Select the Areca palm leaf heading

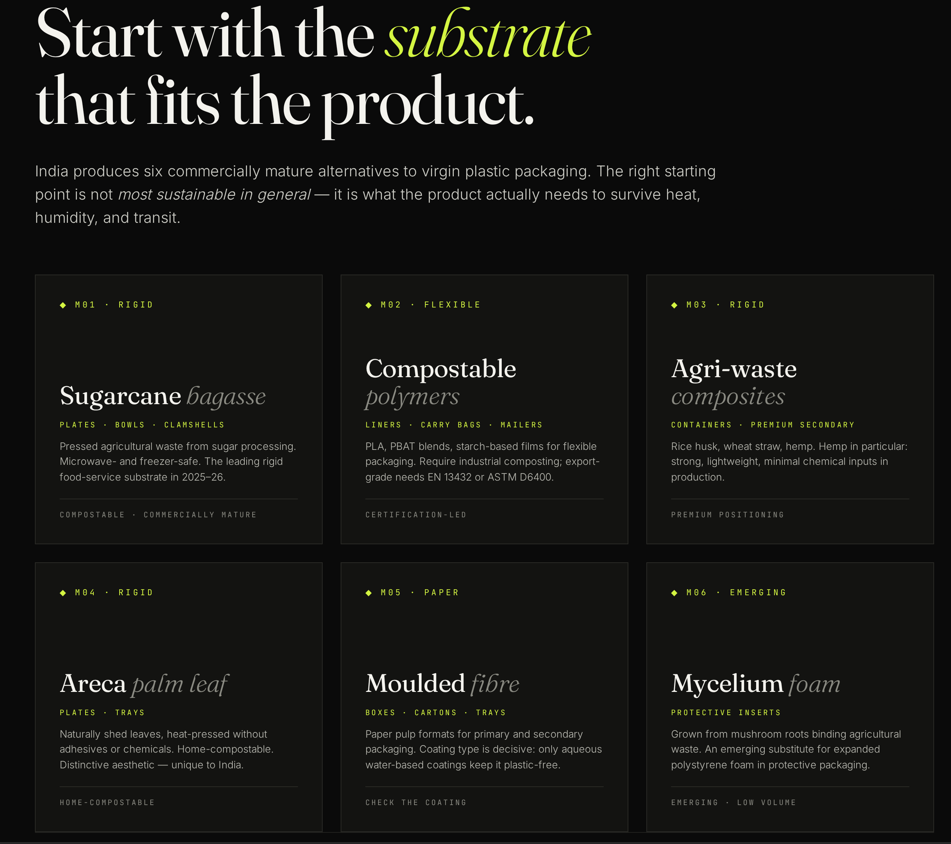(x=144, y=684)
